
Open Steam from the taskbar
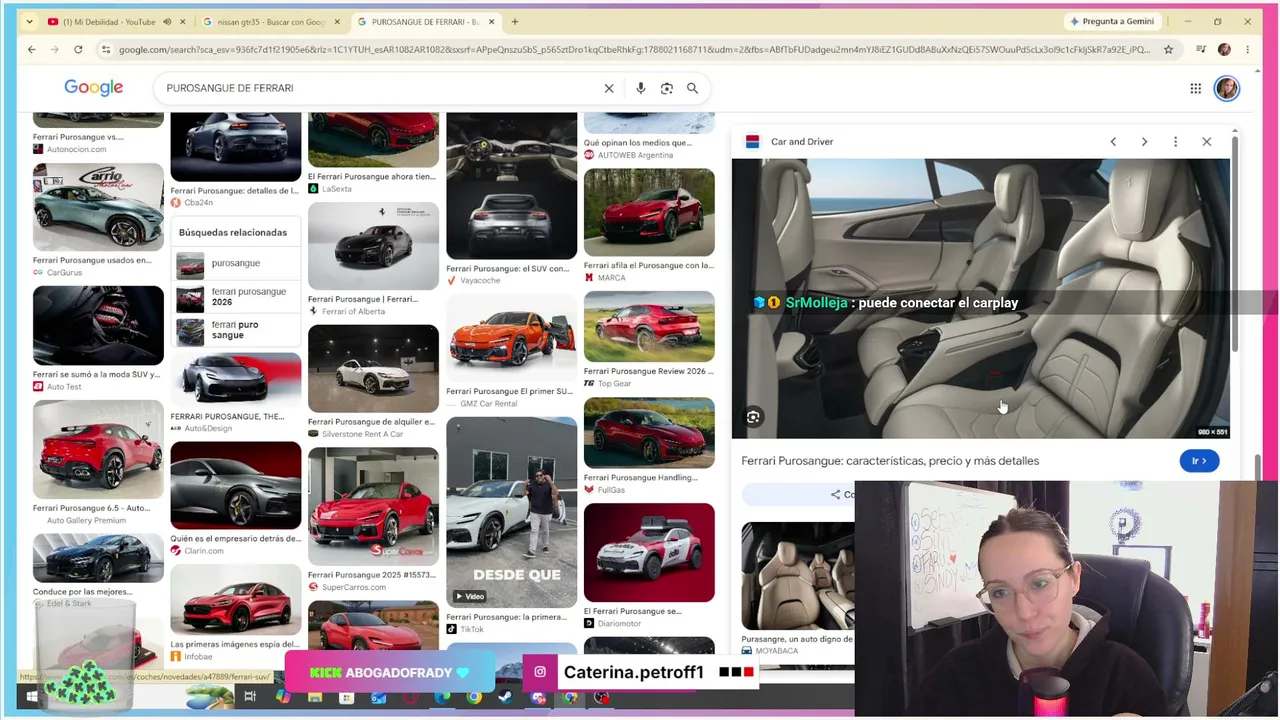click(x=506, y=697)
